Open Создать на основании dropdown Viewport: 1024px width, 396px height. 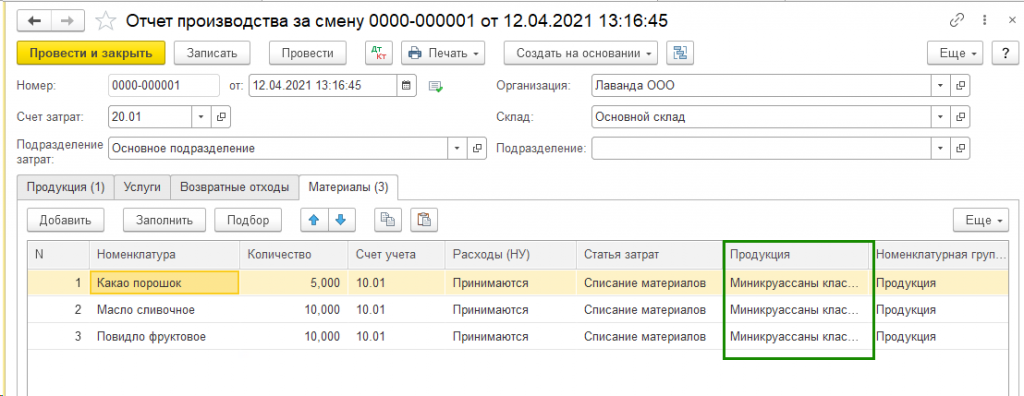pos(581,53)
